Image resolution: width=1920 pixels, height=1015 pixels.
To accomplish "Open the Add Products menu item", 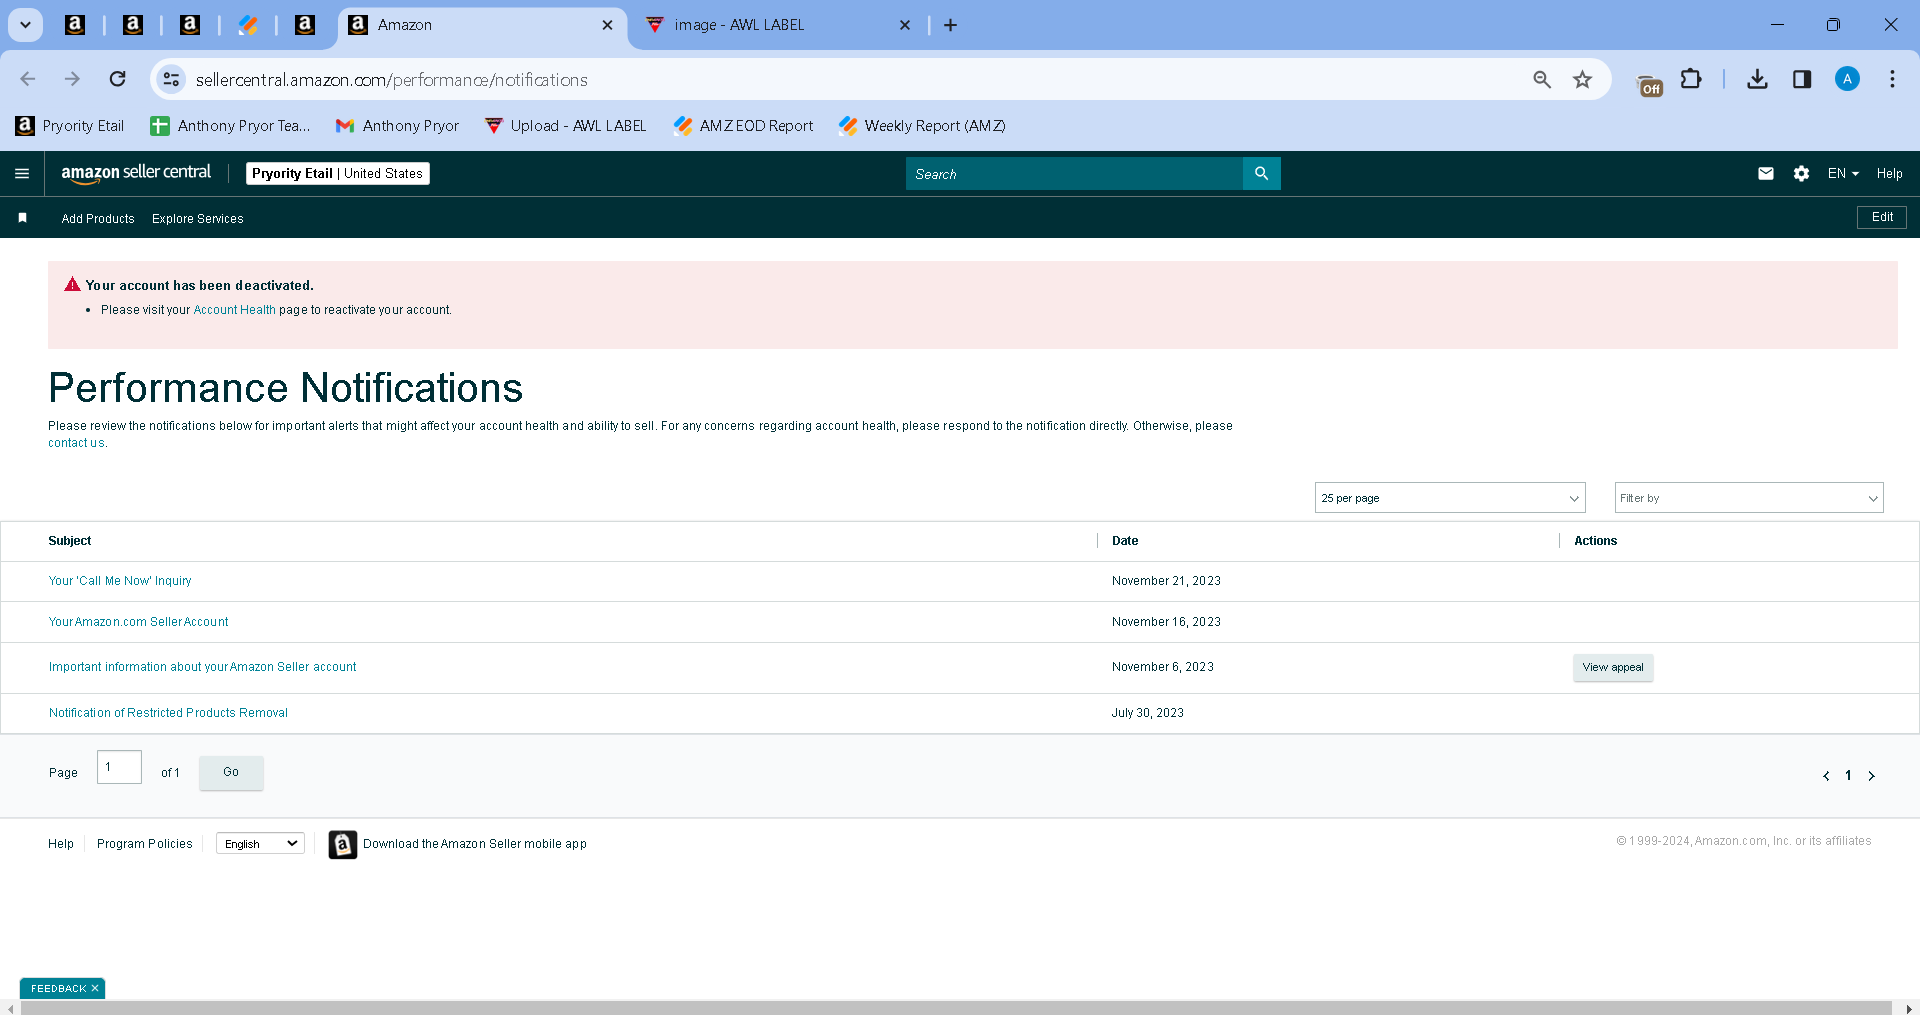I will click(98, 219).
